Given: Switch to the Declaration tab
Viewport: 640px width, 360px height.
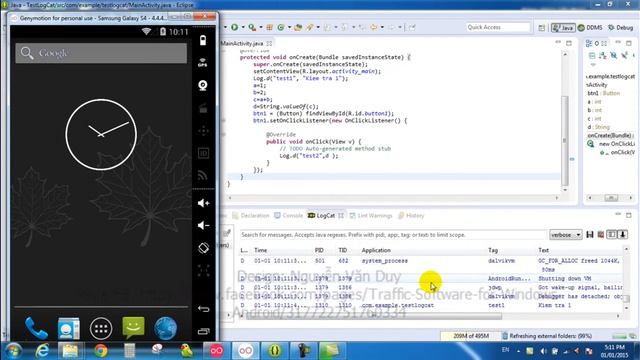Looking at the screenshot, I should pos(251,216).
